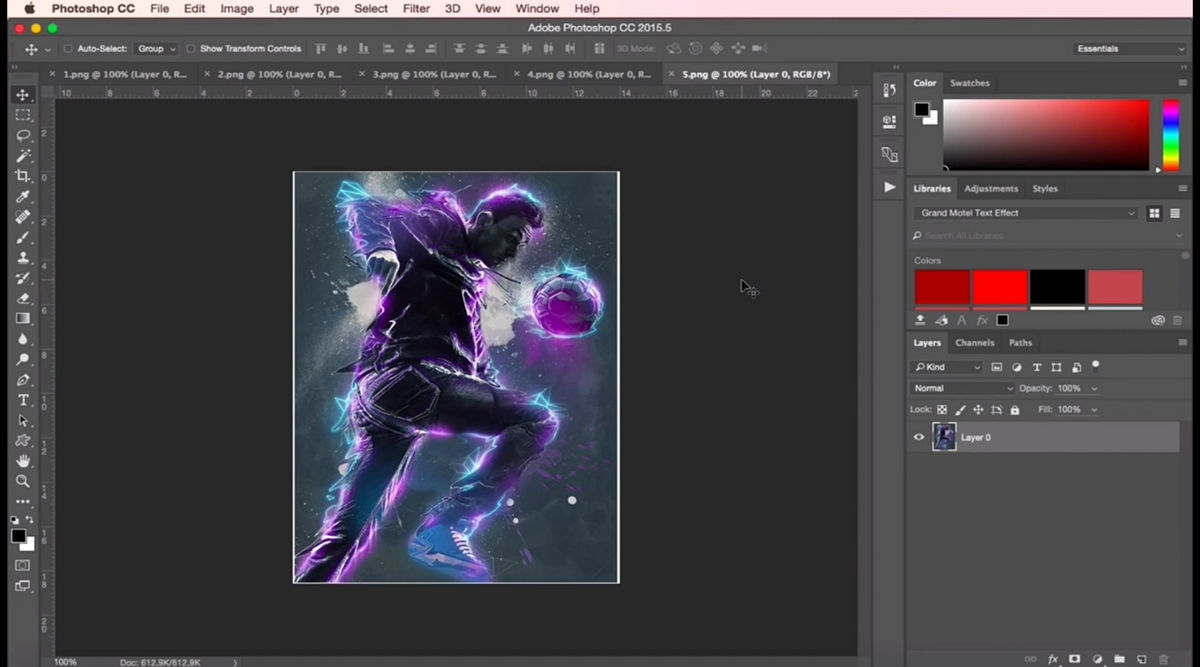
Task: Select the Move tool in the toolbox
Action: click(23, 94)
